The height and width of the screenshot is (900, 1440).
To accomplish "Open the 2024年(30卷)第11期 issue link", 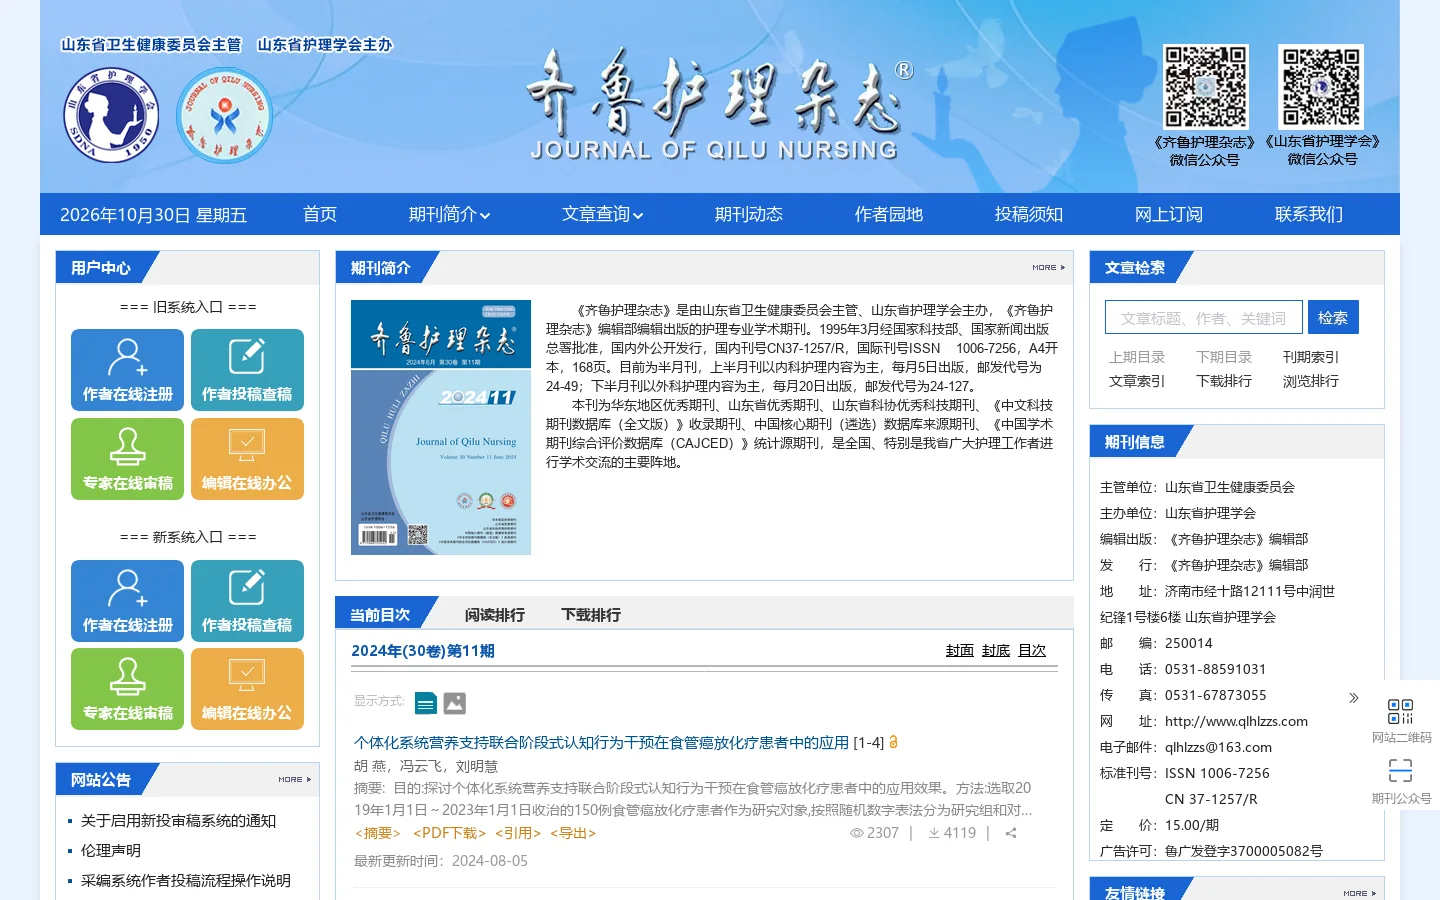I will pyautogui.click(x=423, y=651).
